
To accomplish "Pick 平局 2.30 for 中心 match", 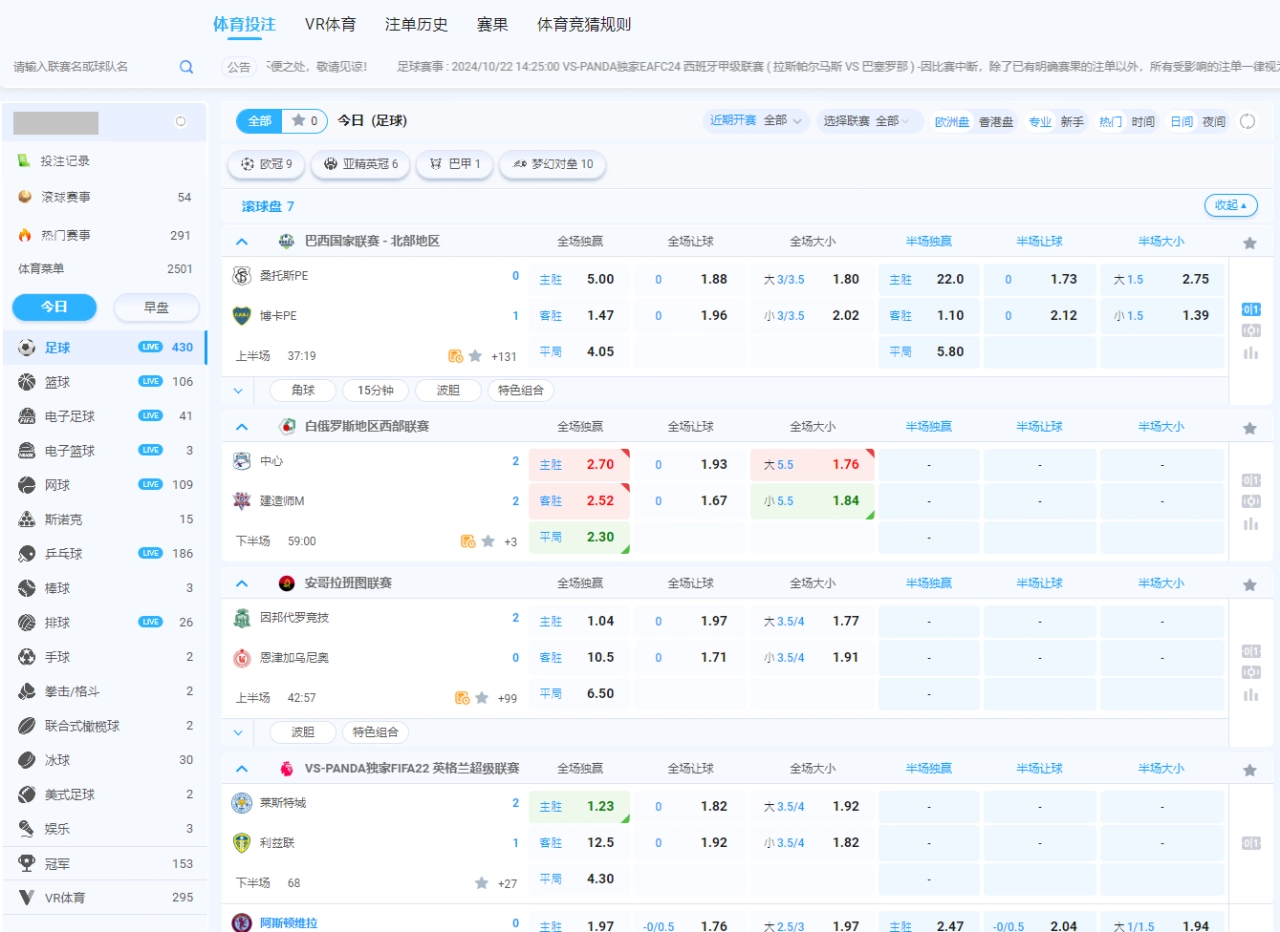I will 580,537.
